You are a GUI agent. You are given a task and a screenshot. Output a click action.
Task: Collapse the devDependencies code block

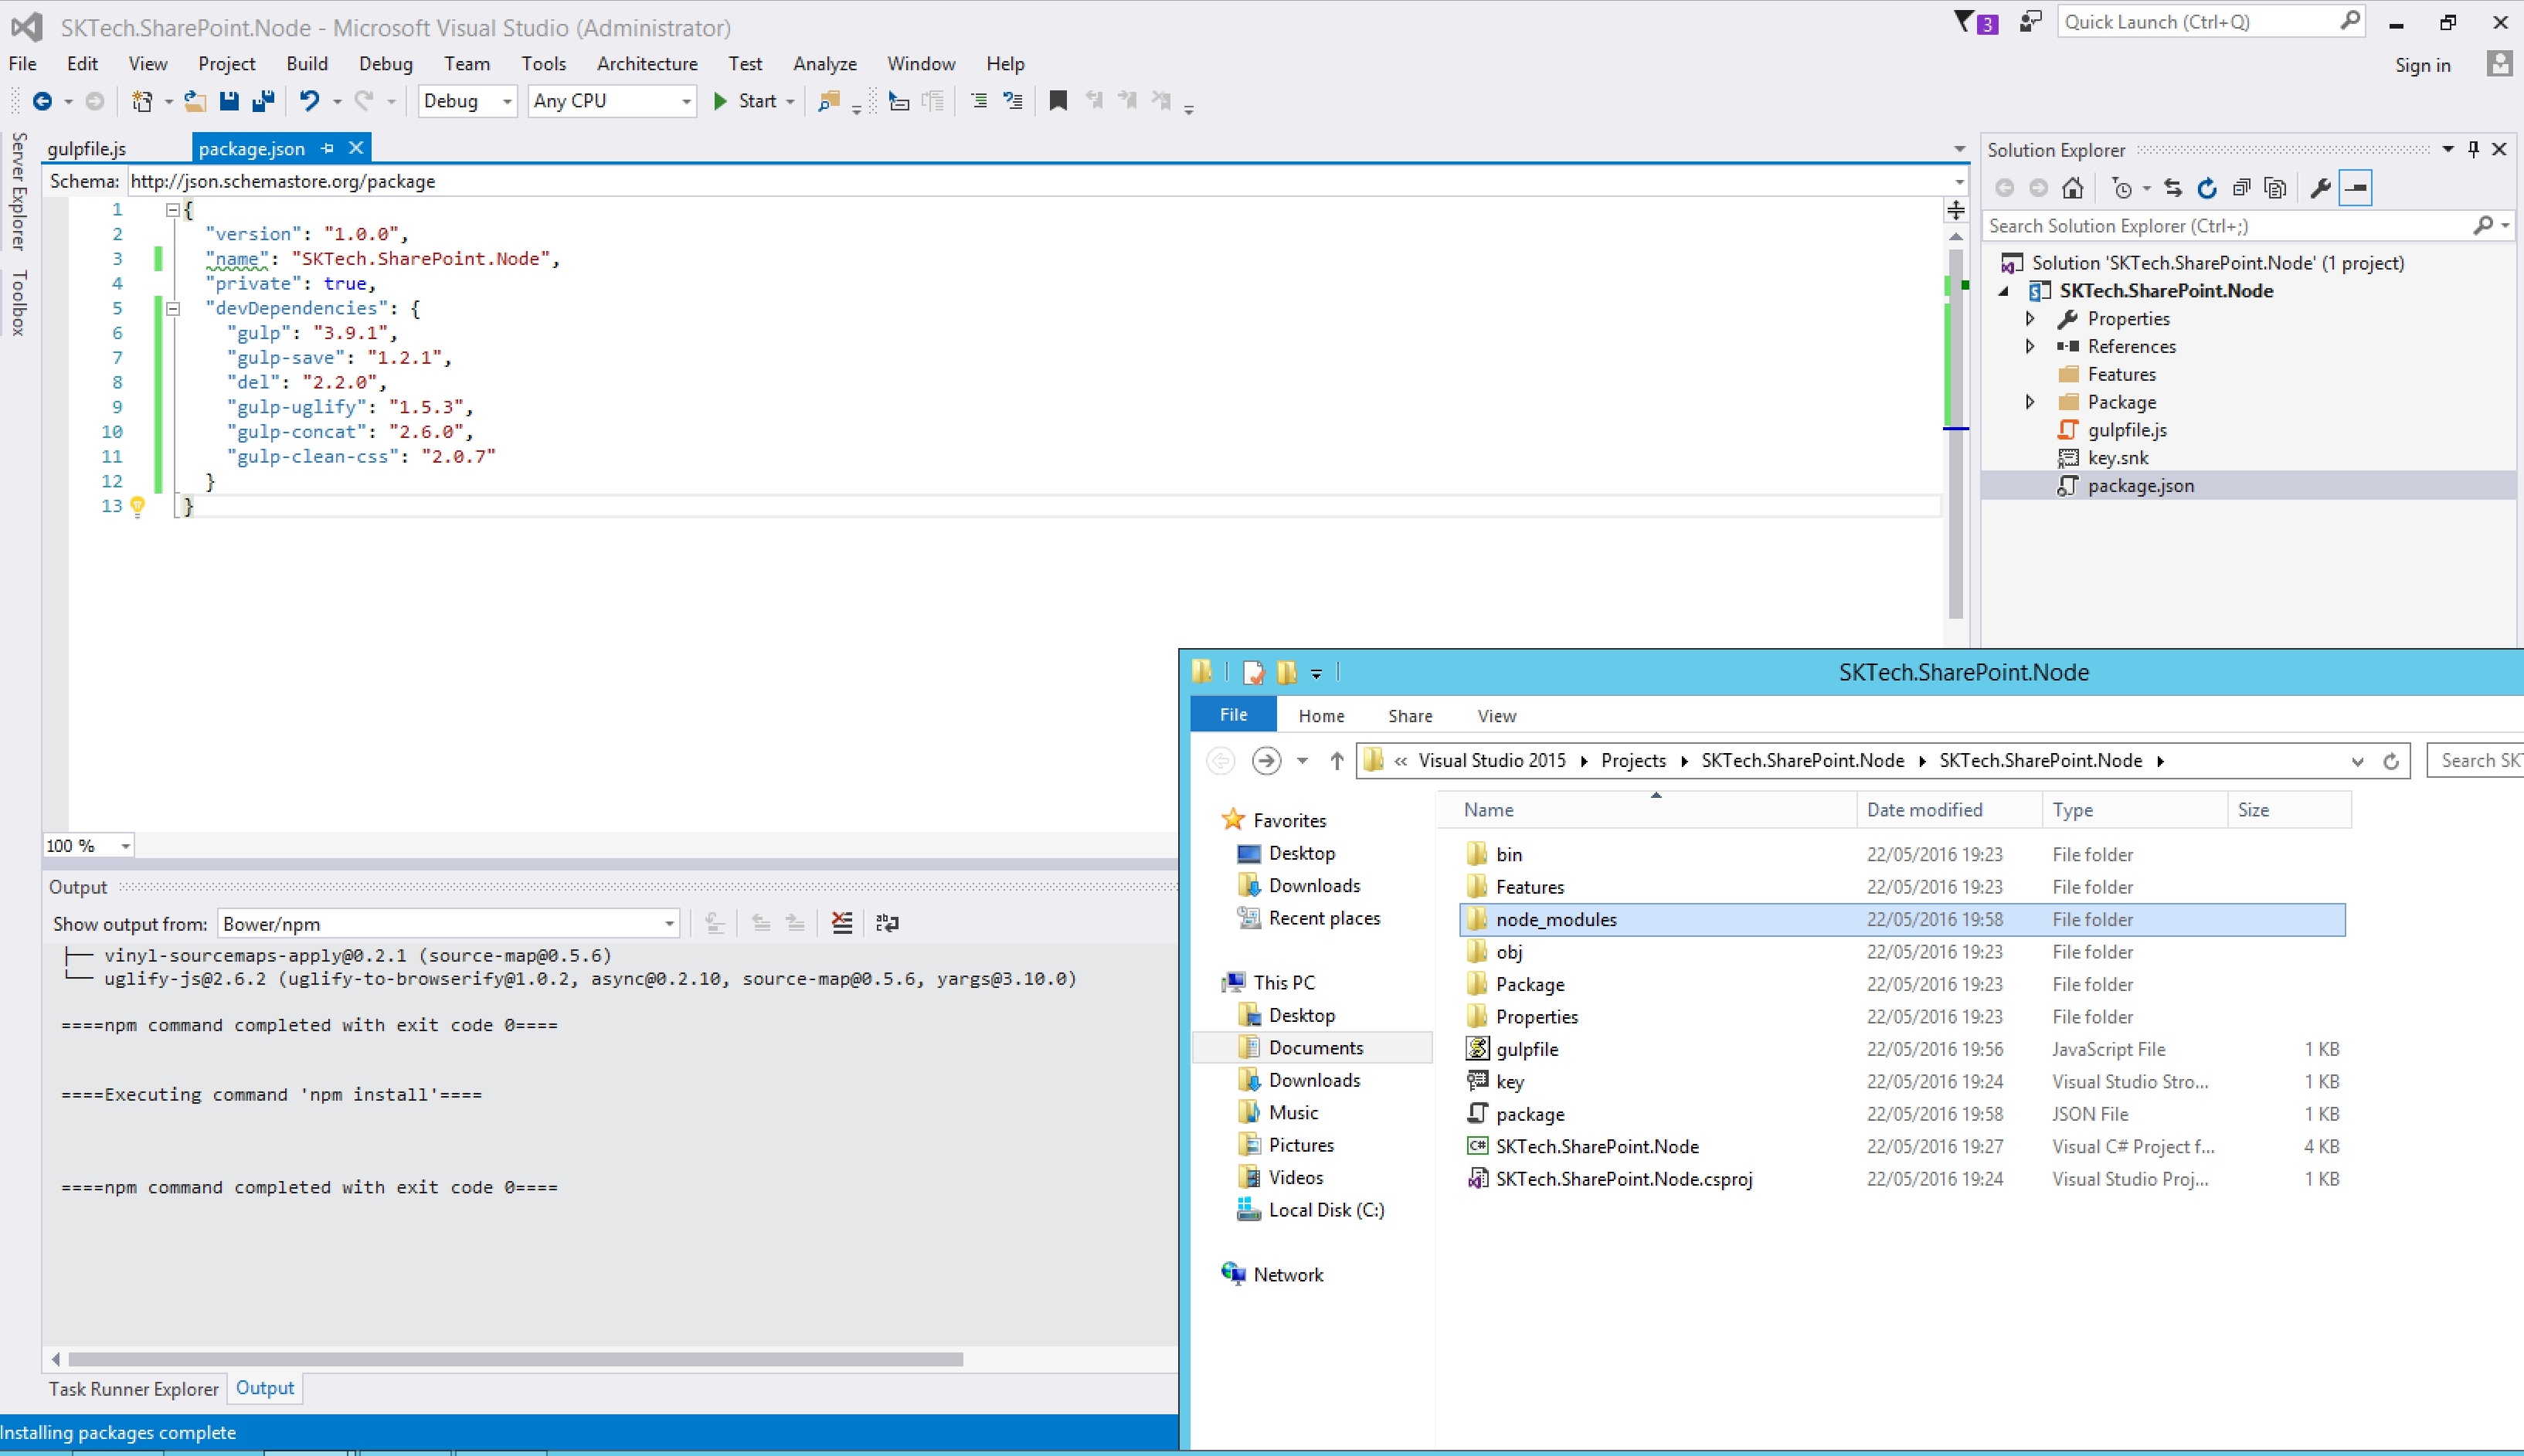point(173,309)
